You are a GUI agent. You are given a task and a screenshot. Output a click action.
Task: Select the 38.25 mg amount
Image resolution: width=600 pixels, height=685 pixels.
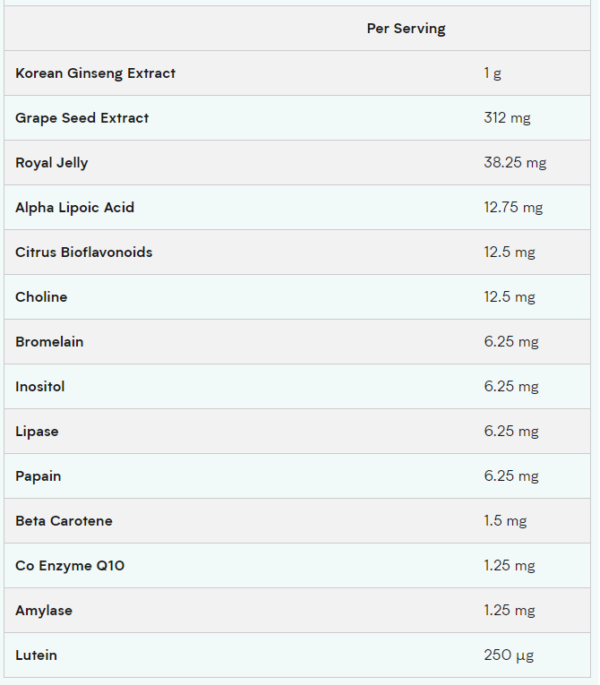coord(515,163)
